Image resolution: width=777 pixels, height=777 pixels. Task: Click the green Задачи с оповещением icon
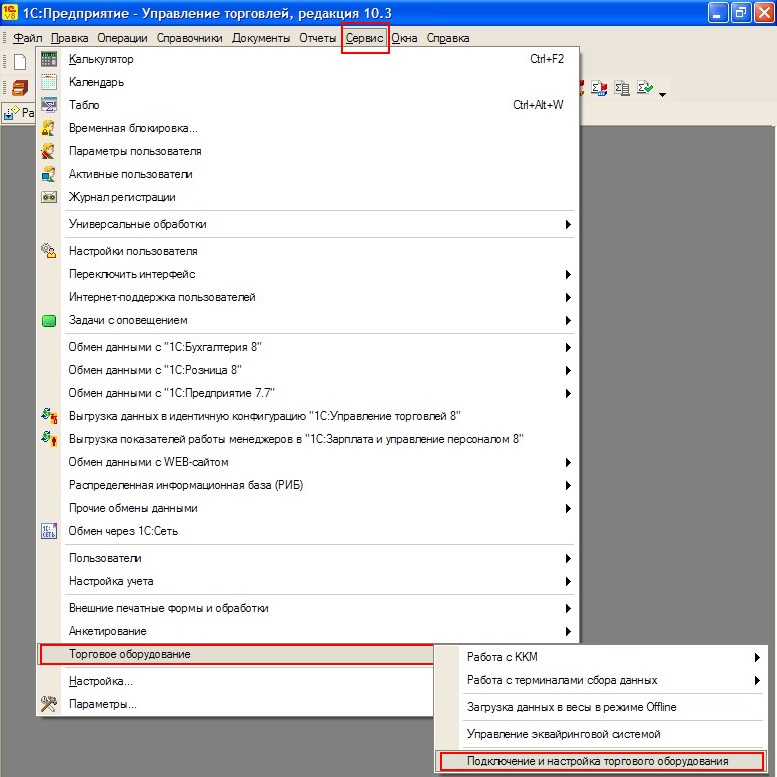pyautogui.click(x=49, y=321)
